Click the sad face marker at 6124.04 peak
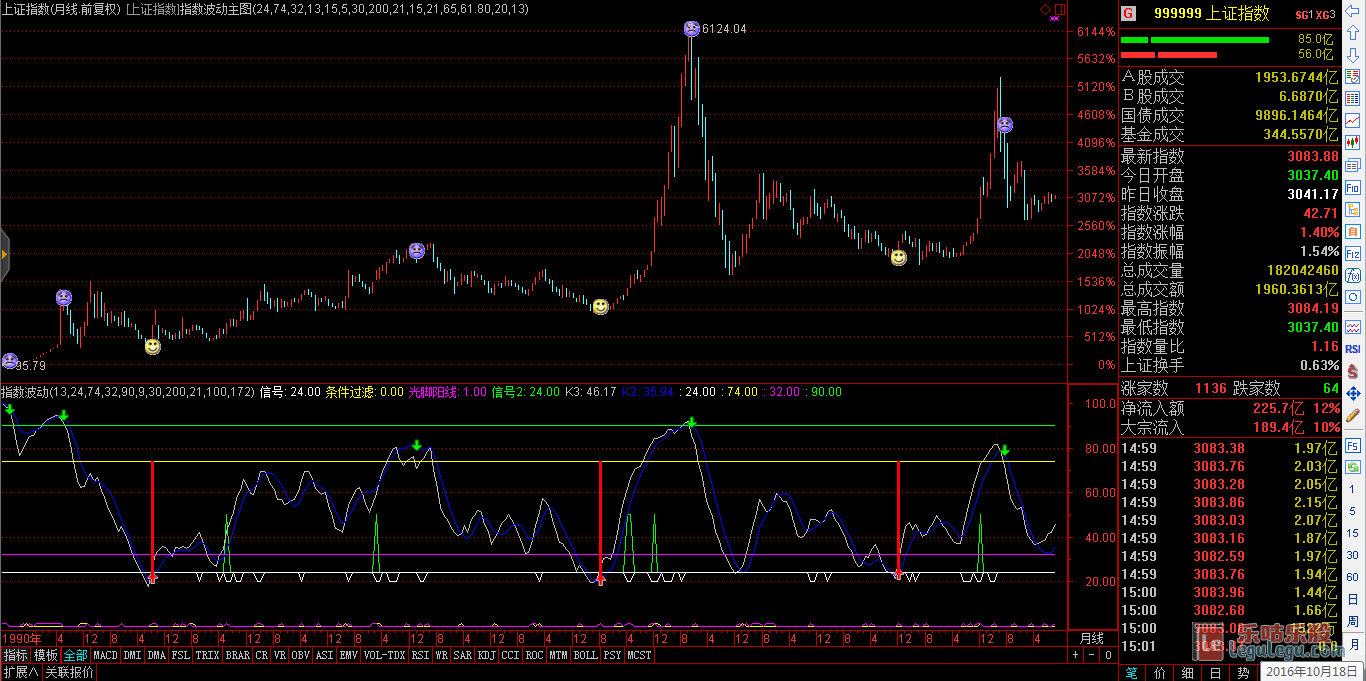The image size is (1366, 681). point(691,29)
